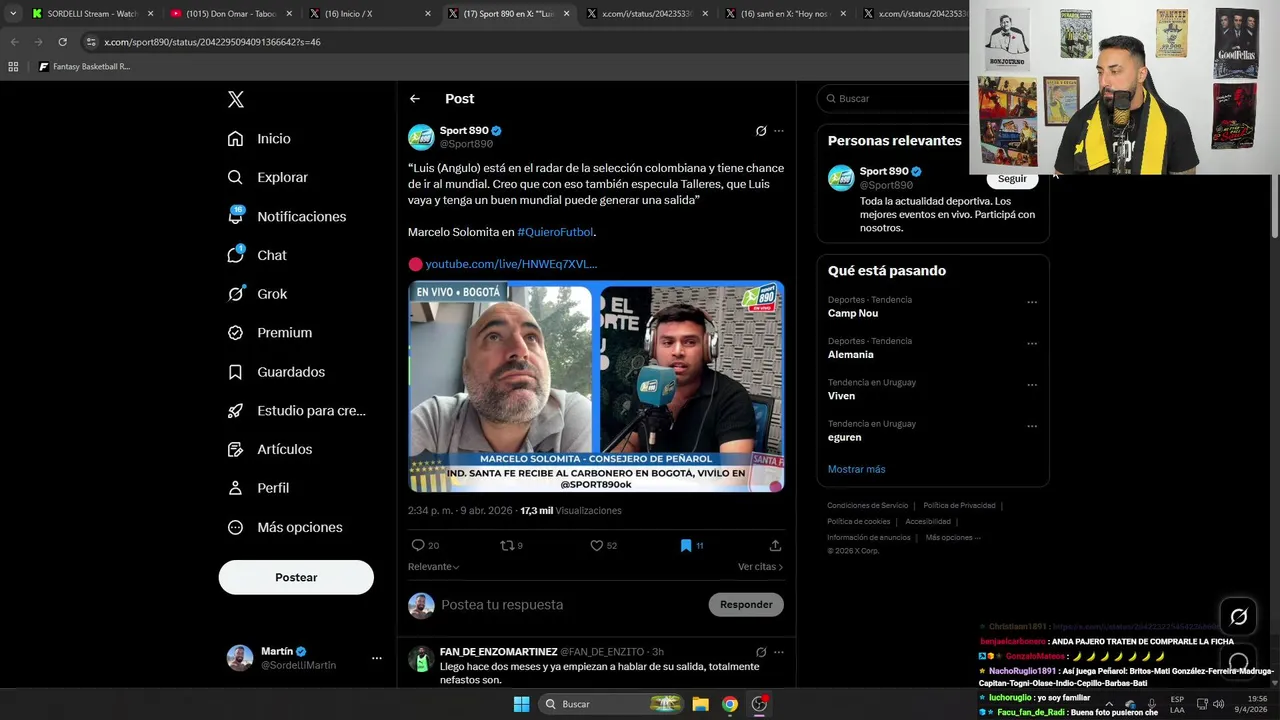This screenshot has height=720, width=1280.
Task: Click the Postear button
Action: pyautogui.click(x=296, y=577)
